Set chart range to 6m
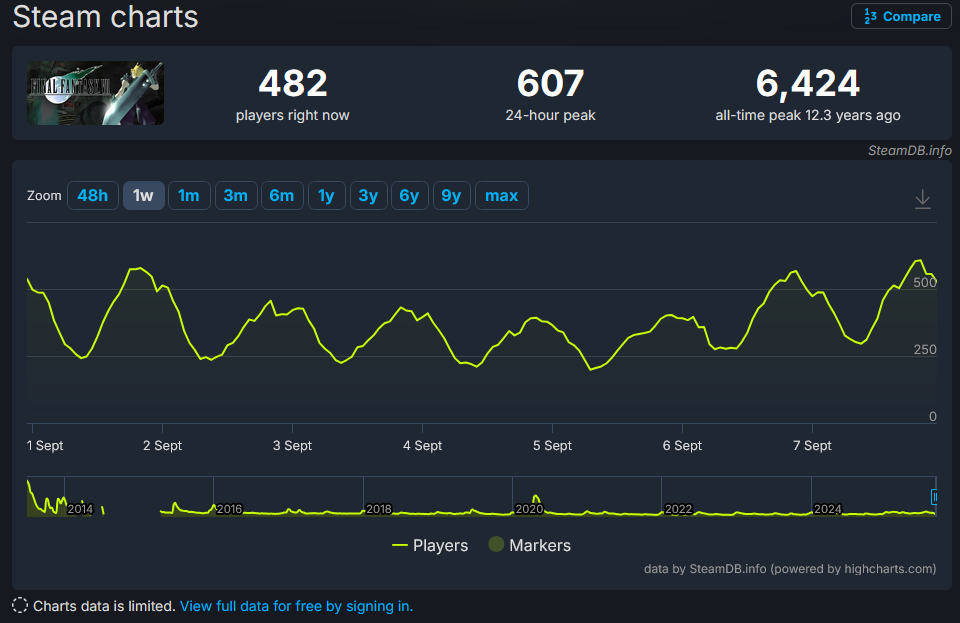Viewport: 960px width, 623px height. tap(282, 196)
